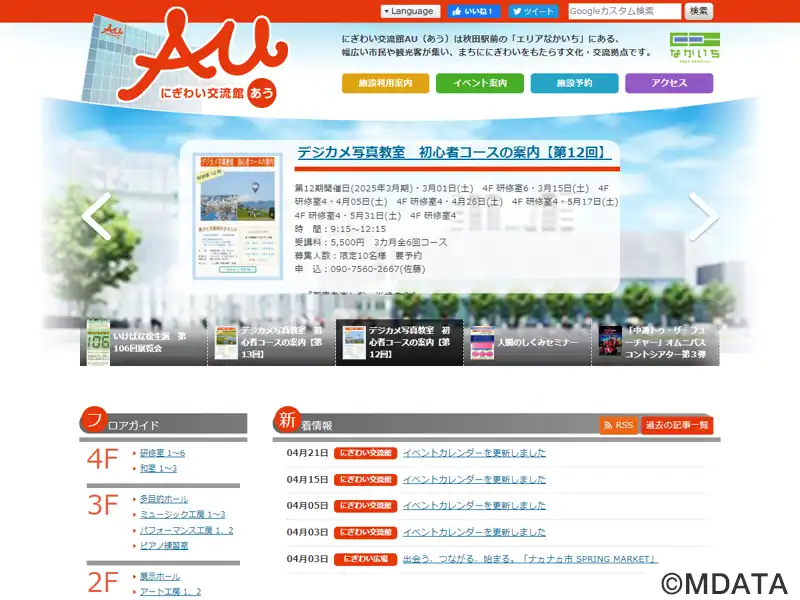The width and height of the screenshot is (800, 600).
Task: Click にぎわい交流館 tag on 04月21日 row
Action: pos(365,453)
